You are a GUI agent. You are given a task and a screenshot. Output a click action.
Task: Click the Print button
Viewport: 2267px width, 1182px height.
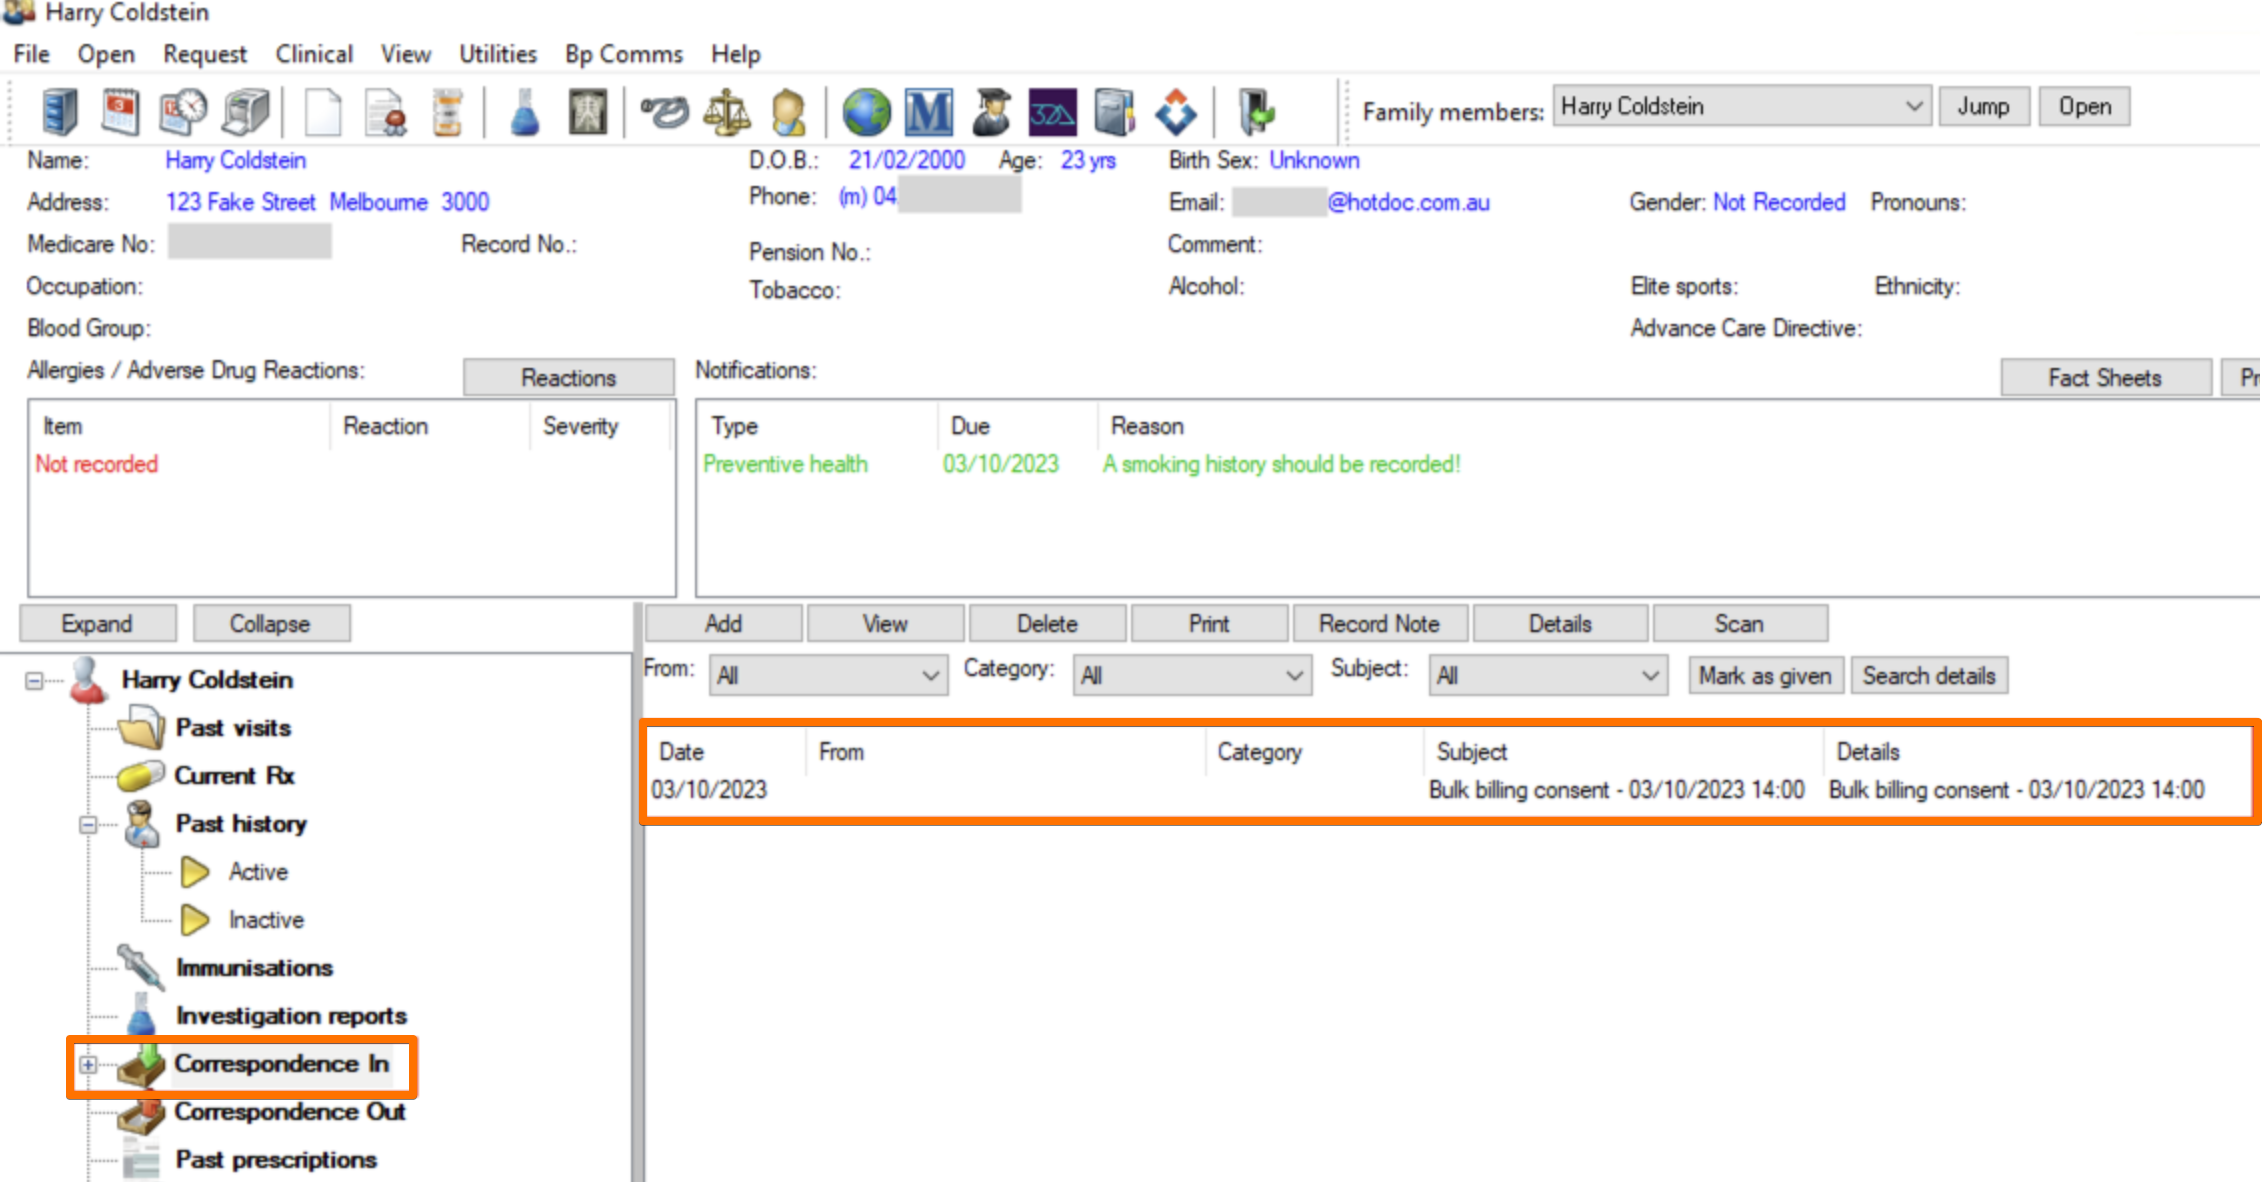1209,624
